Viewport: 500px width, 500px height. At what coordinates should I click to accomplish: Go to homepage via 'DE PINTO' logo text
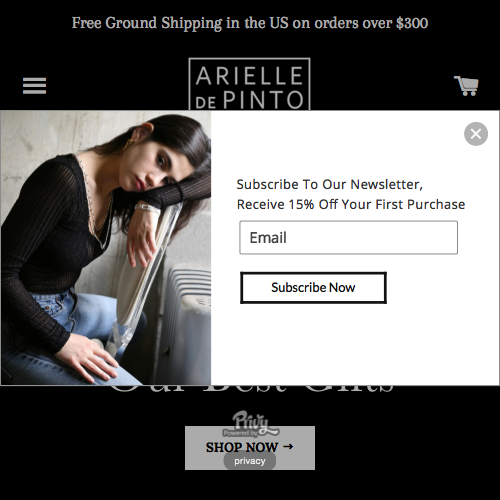click(249, 100)
